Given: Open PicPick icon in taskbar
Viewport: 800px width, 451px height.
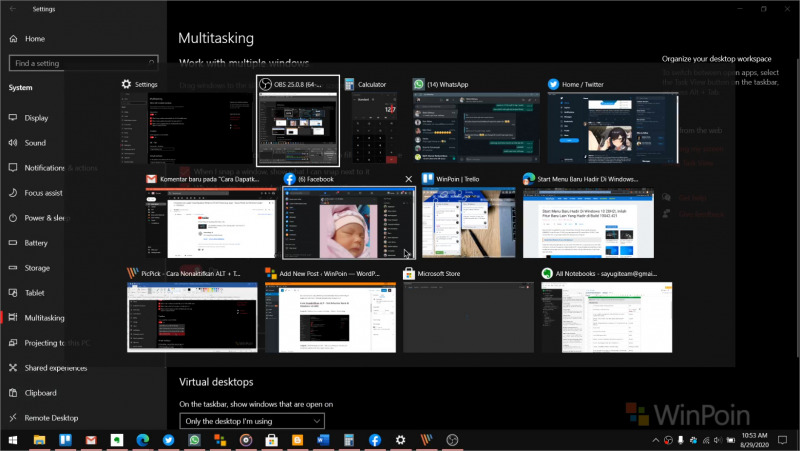Looking at the screenshot, I should [x=426, y=440].
